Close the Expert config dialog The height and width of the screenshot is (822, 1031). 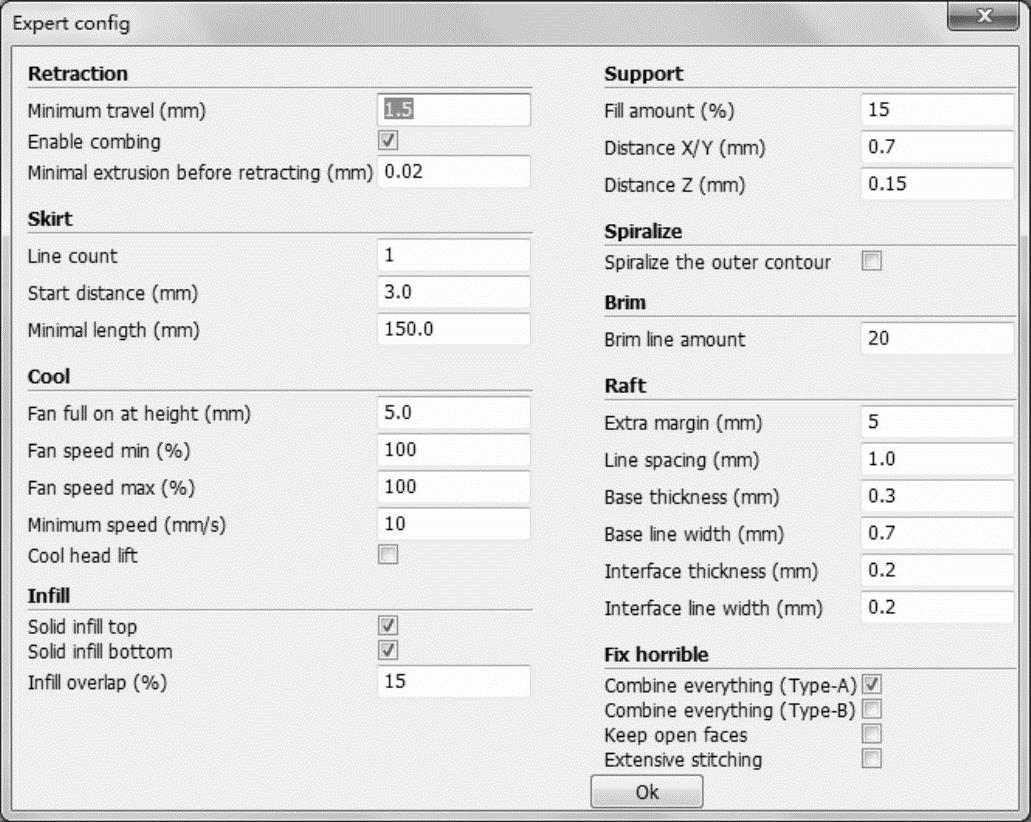pos(985,17)
